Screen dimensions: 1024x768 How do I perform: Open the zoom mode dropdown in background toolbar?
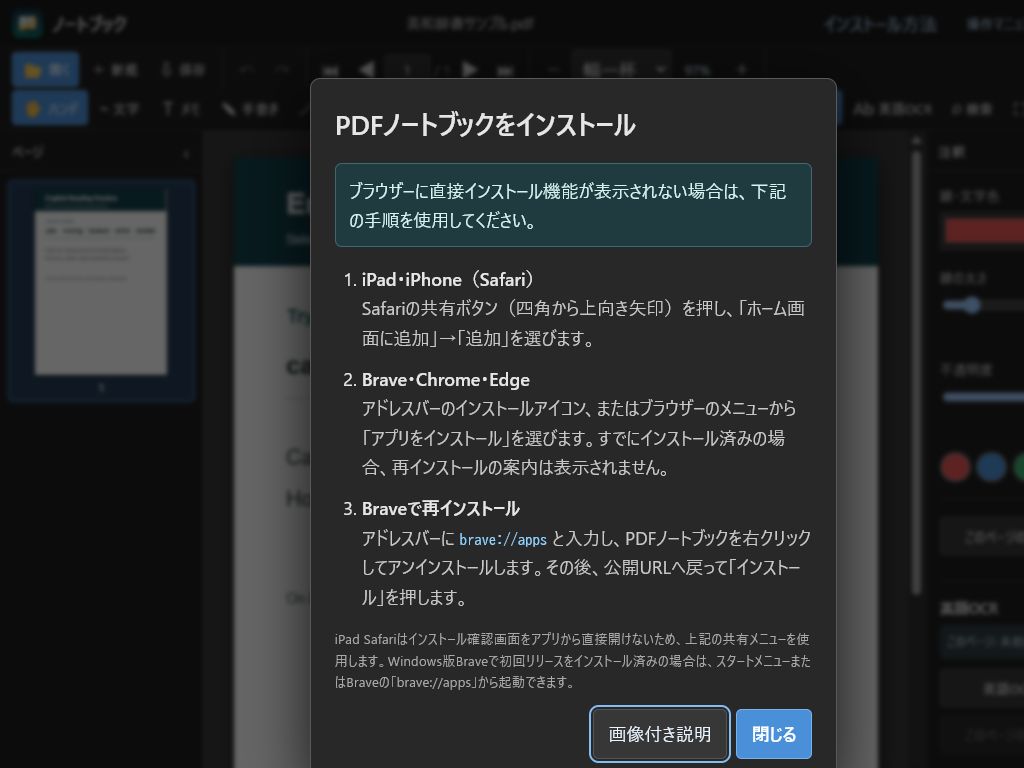coord(621,69)
